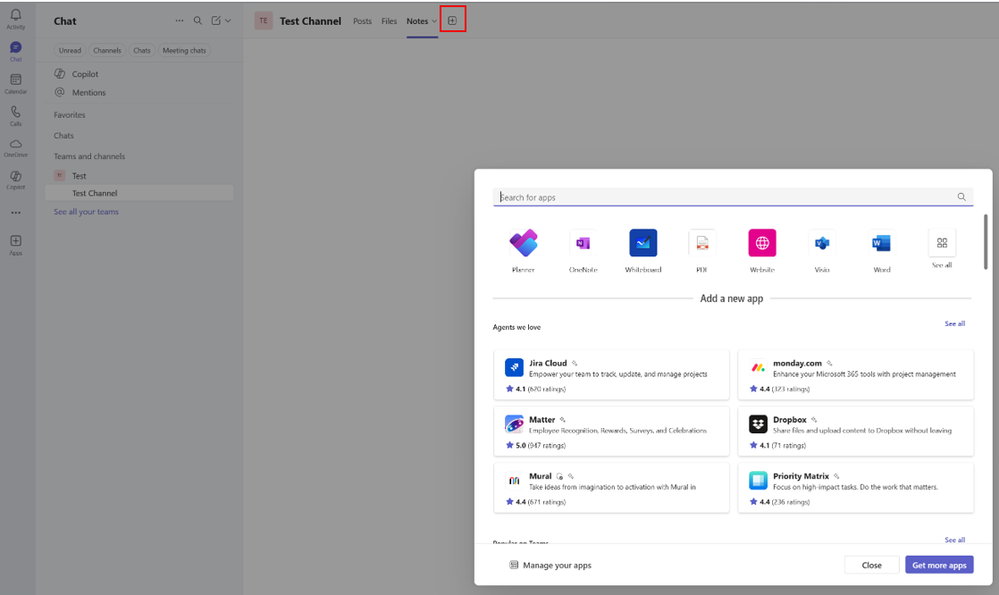This screenshot has height=595, width=999.
Task: Switch to the Posts tab
Action: tap(362, 21)
